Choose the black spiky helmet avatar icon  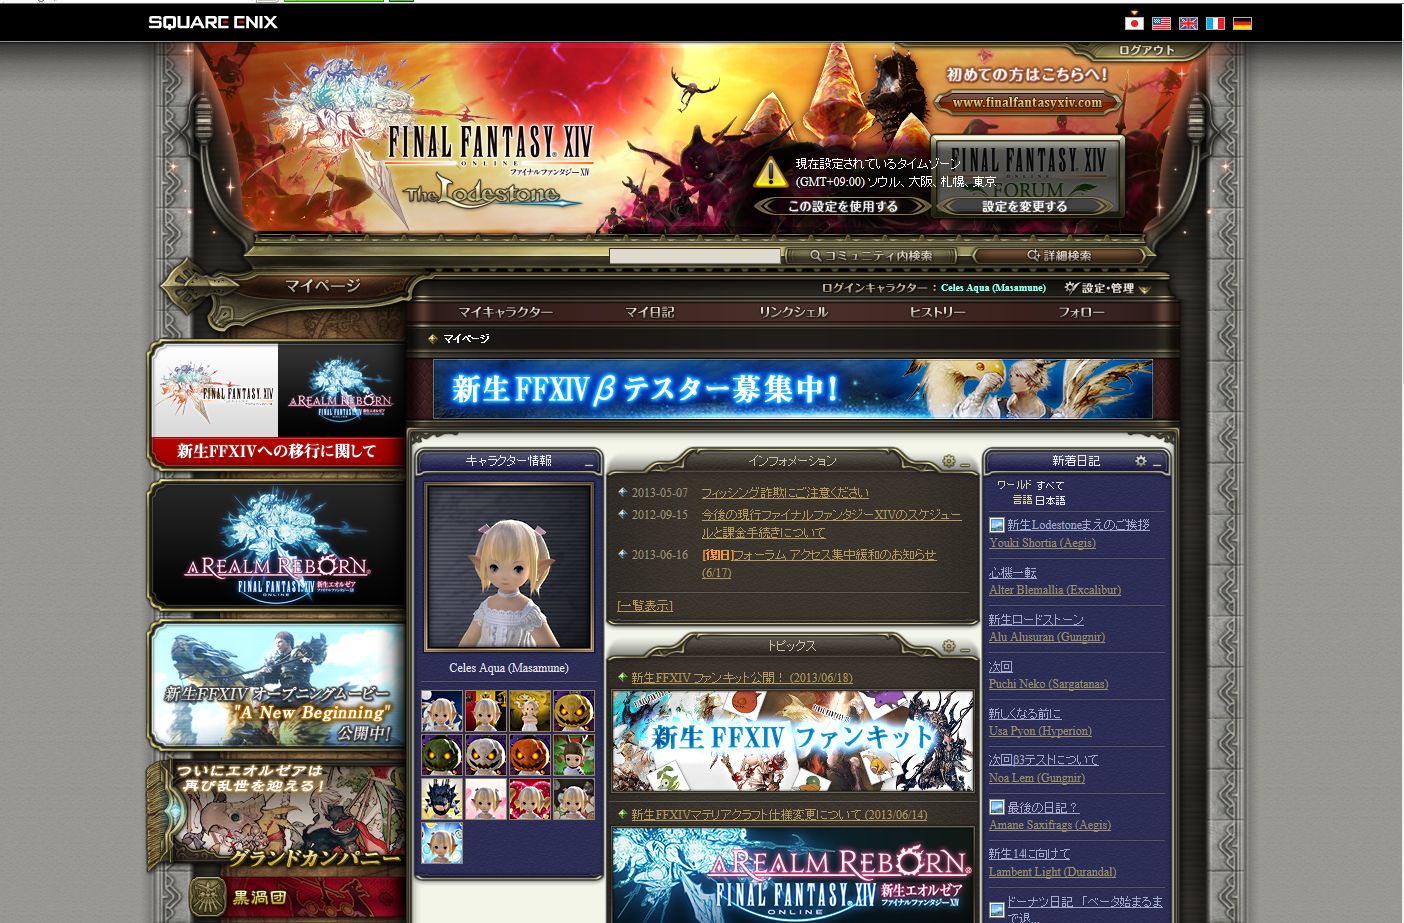pyautogui.click(x=441, y=799)
